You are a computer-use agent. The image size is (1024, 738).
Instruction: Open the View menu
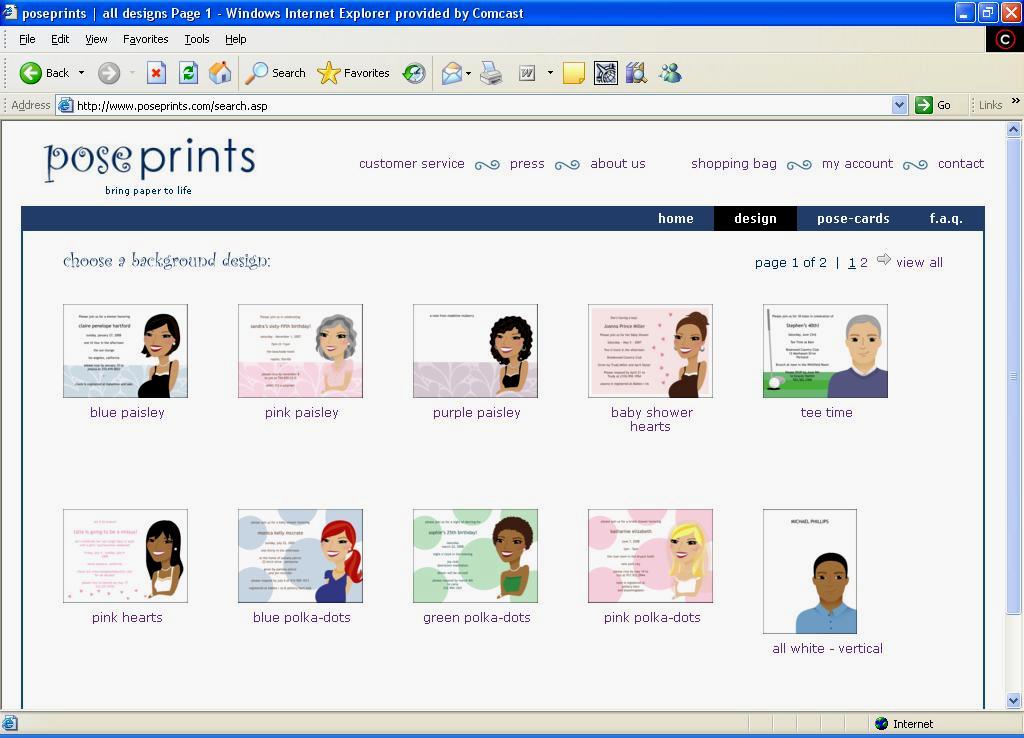(x=96, y=39)
